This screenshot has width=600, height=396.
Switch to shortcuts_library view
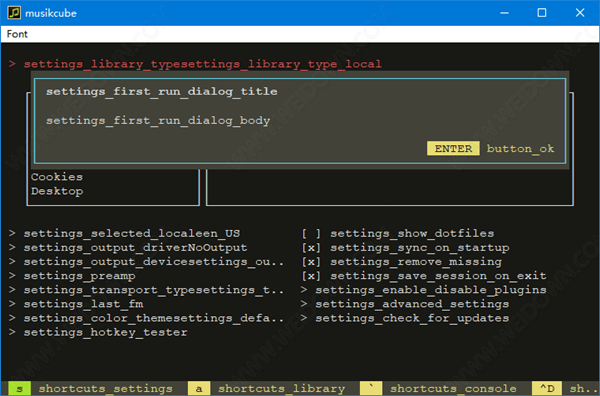pos(281,388)
